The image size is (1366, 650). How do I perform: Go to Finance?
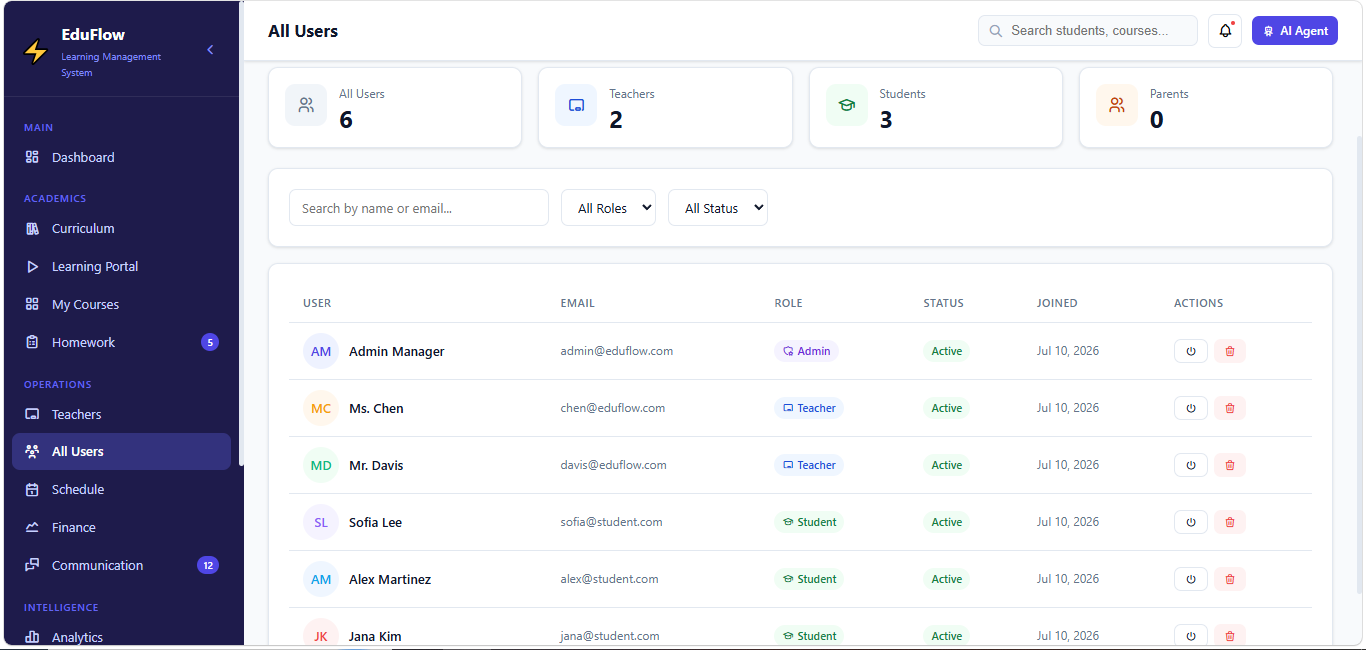pos(121,527)
